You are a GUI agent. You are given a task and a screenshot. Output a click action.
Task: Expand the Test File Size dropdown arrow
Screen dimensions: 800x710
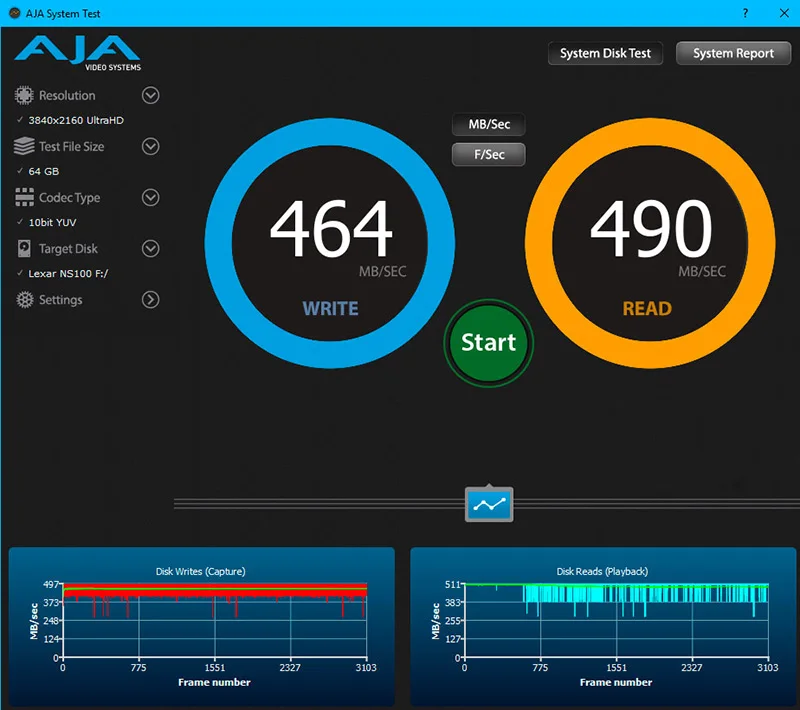click(151, 146)
